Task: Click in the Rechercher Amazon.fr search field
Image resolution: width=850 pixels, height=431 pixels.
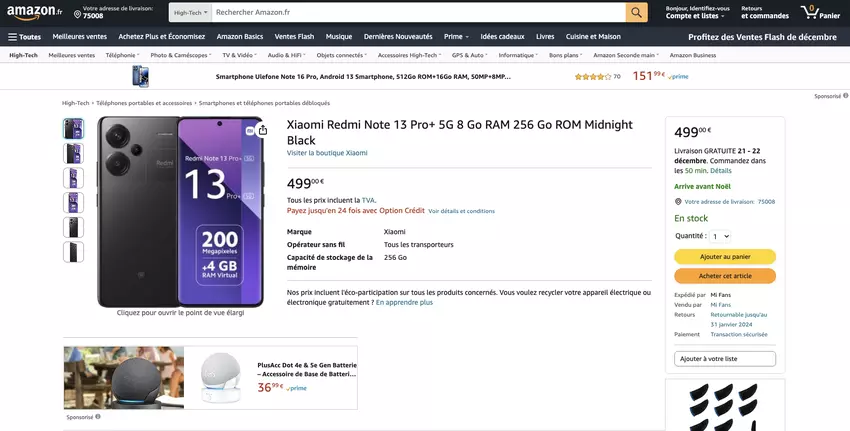Action: click(418, 12)
